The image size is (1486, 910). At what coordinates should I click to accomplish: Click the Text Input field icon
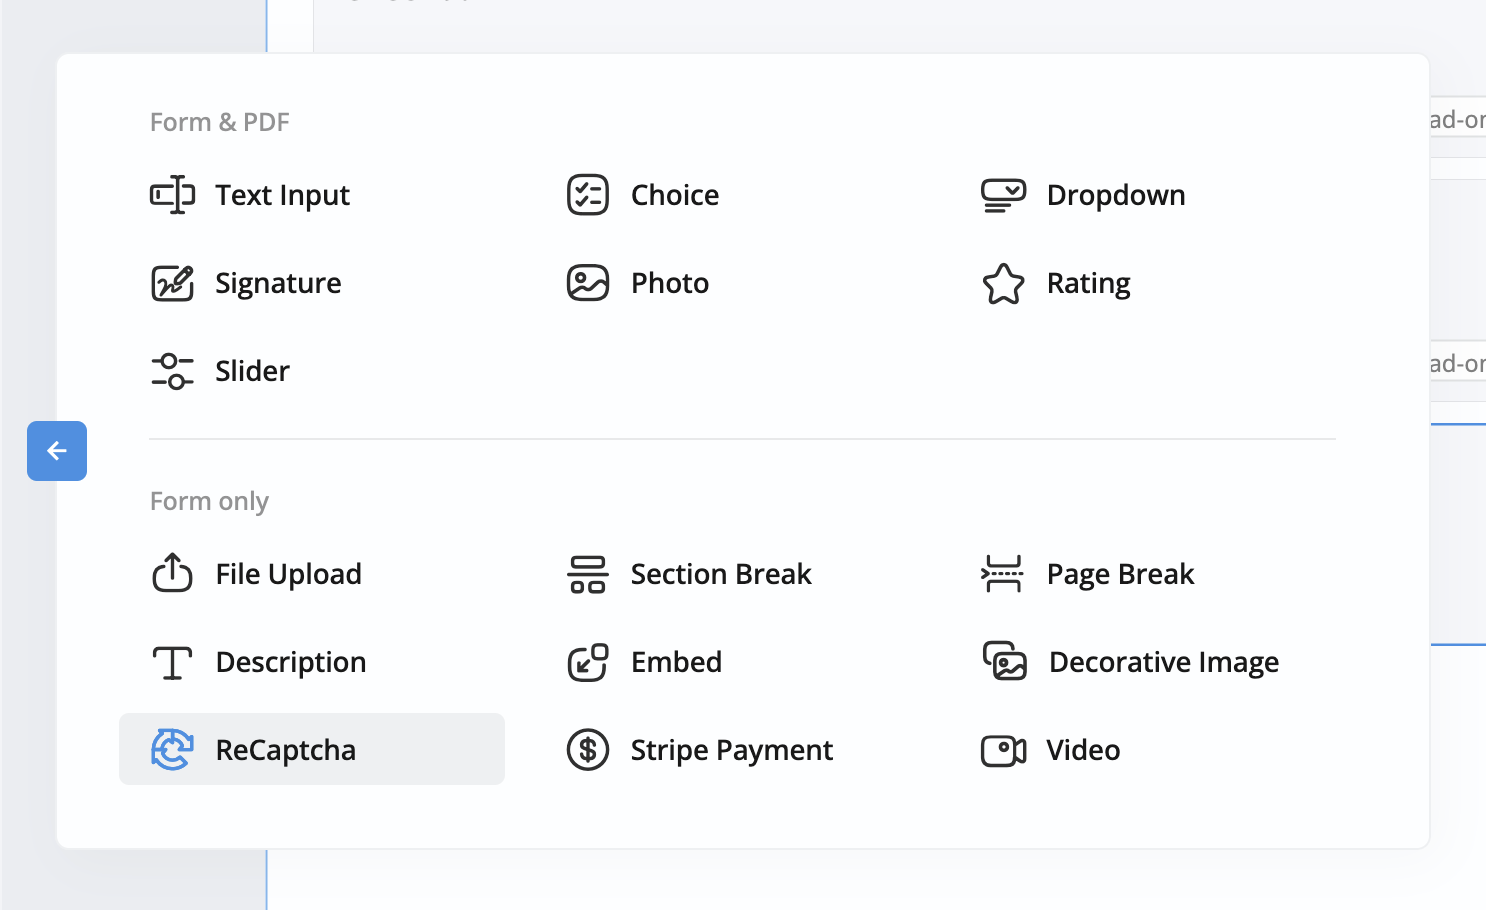(172, 195)
